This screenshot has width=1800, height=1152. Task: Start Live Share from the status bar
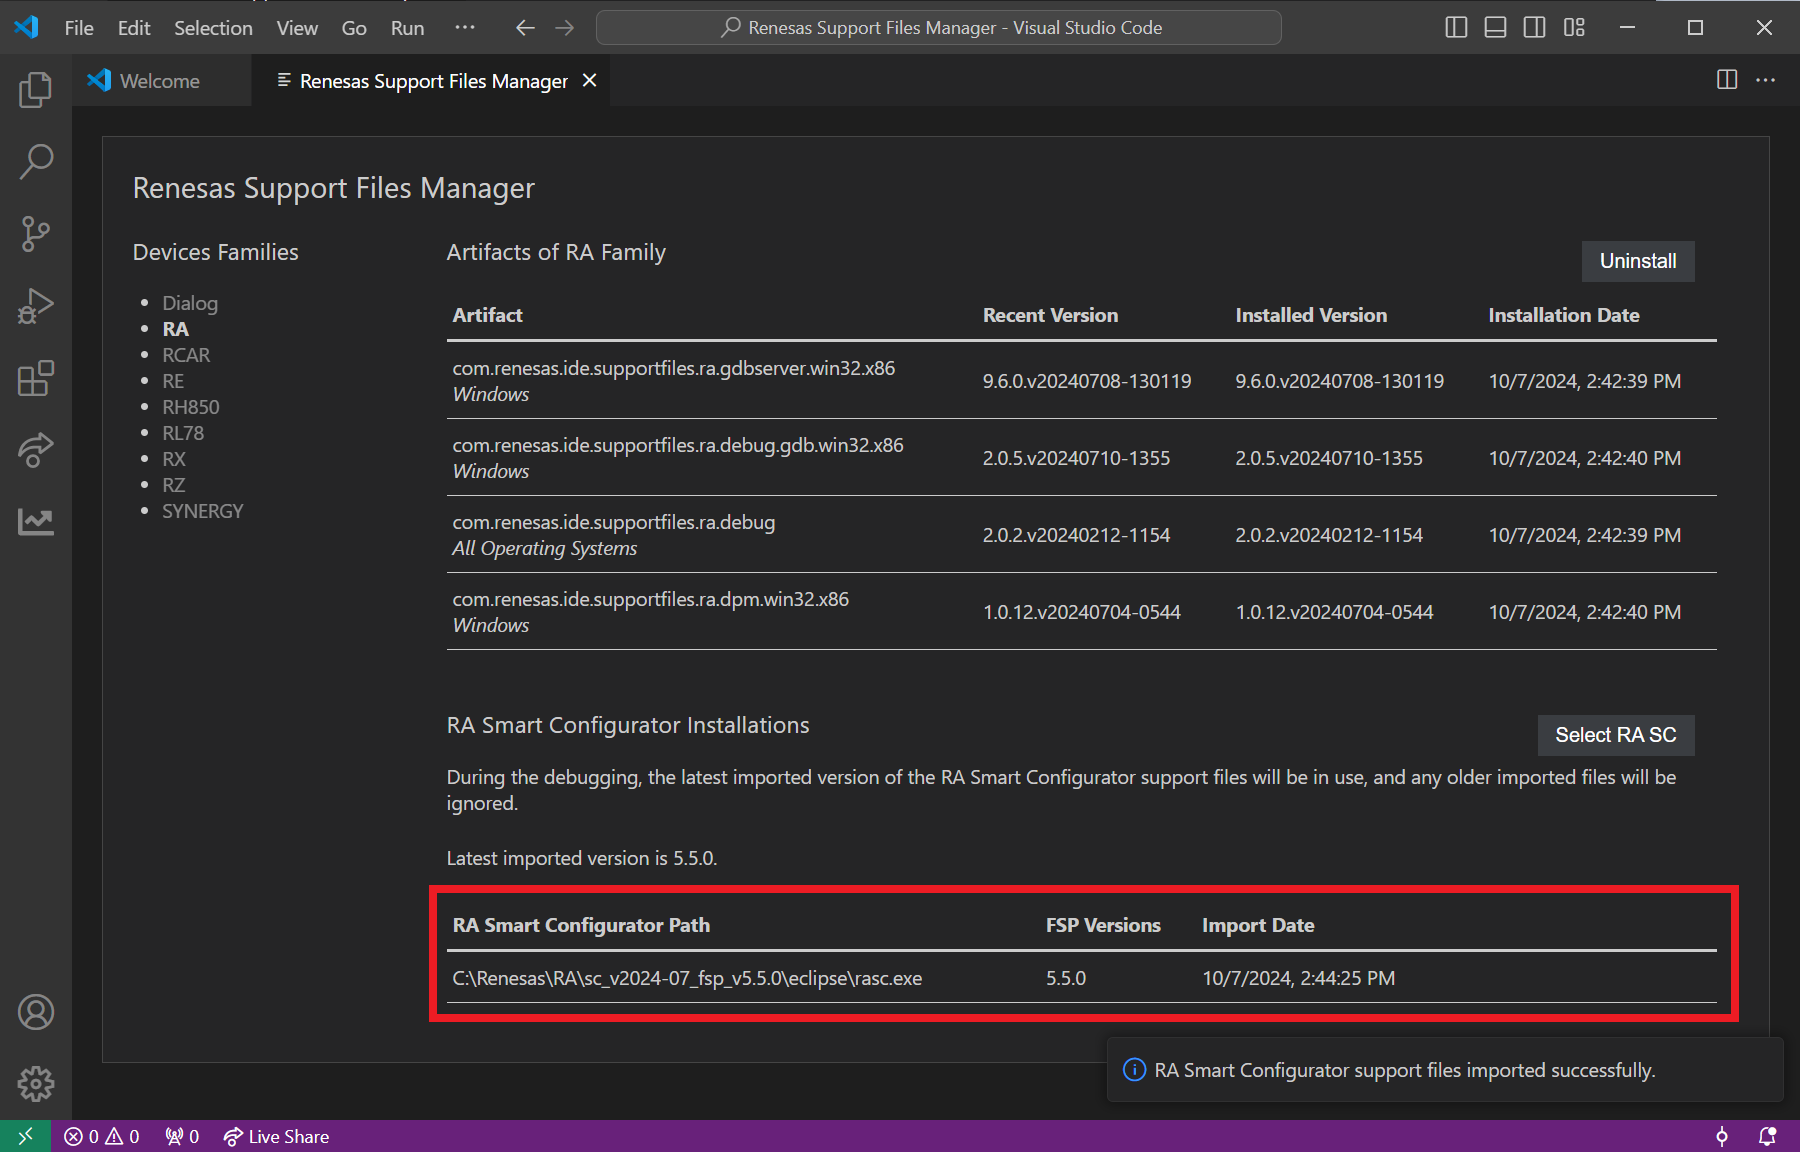276,1136
